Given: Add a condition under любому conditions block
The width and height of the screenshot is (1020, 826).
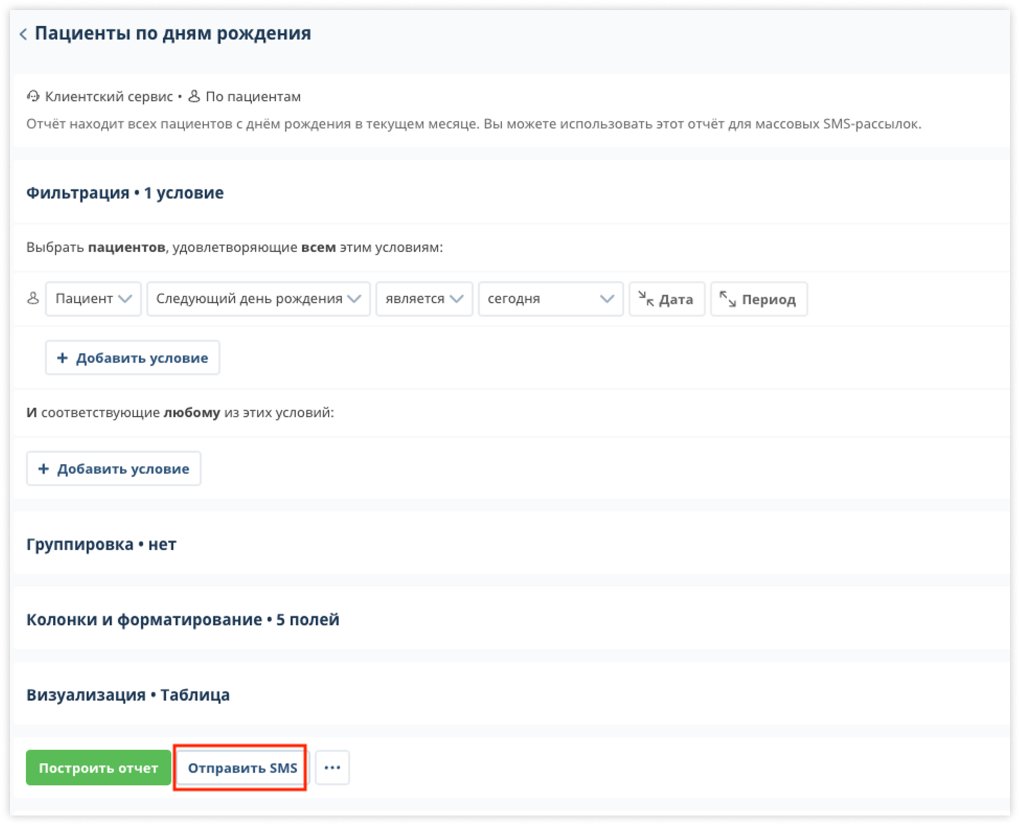Looking at the screenshot, I should [x=113, y=467].
